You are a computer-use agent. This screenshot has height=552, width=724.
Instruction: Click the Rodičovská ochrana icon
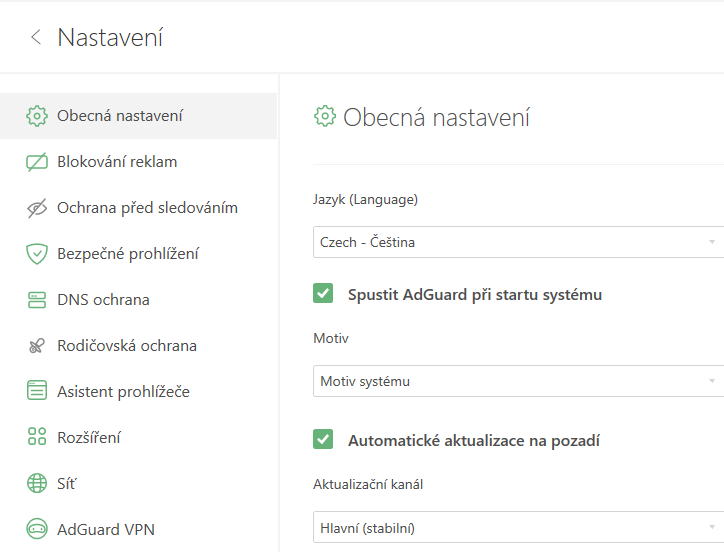(x=37, y=346)
